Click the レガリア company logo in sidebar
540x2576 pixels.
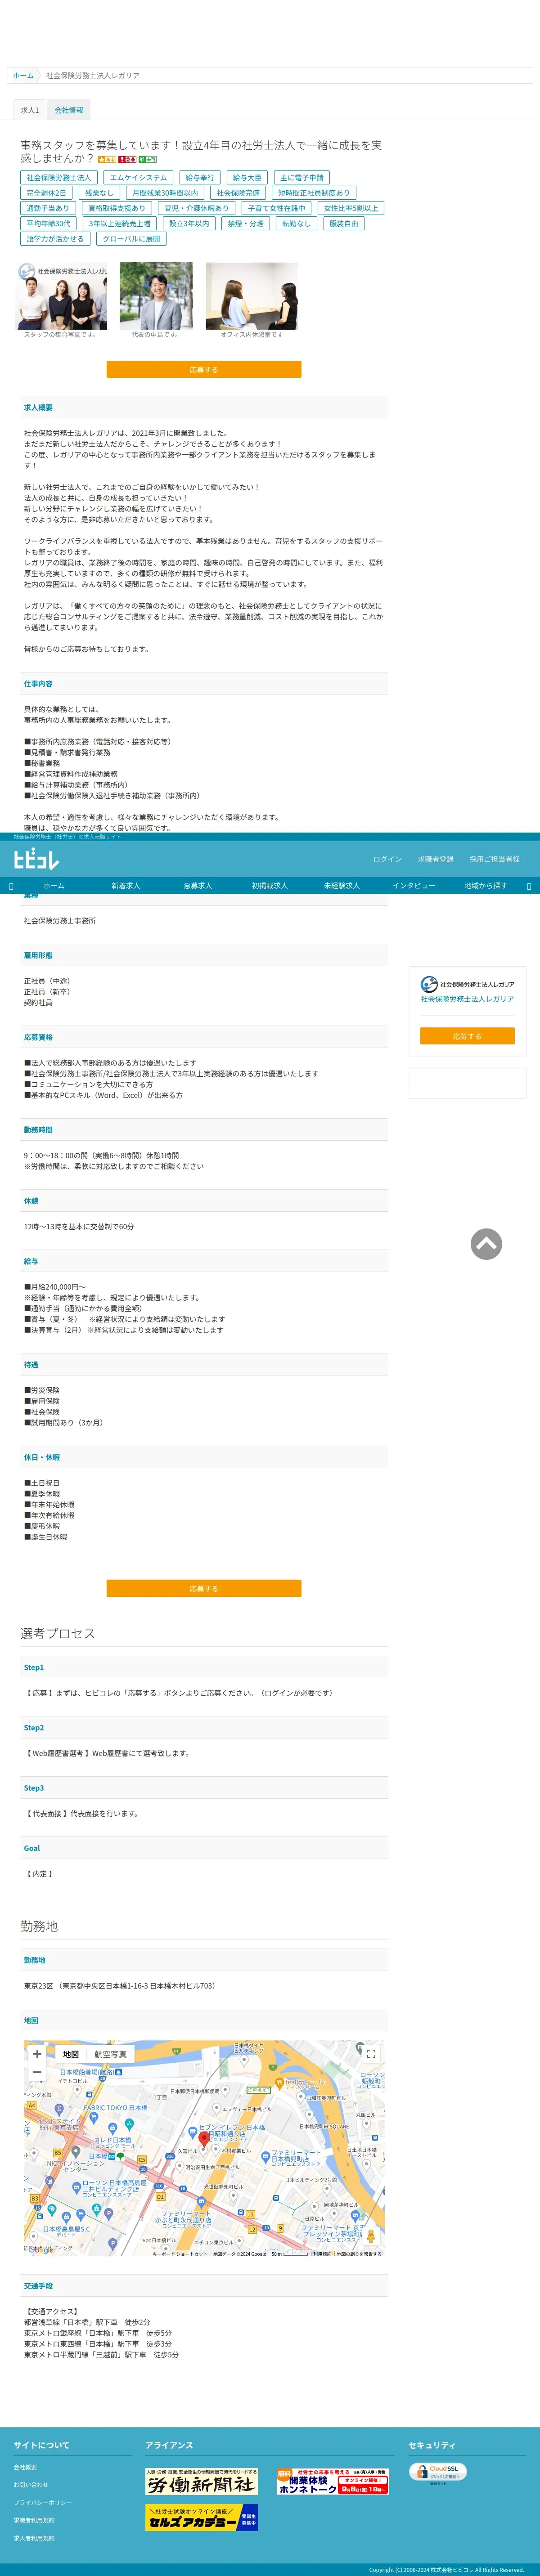point(467,984)
